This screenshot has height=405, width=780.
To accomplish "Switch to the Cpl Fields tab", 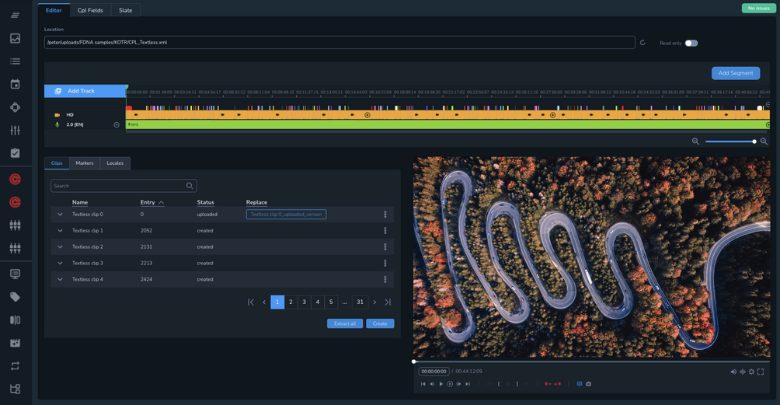I will click(90, 9).
